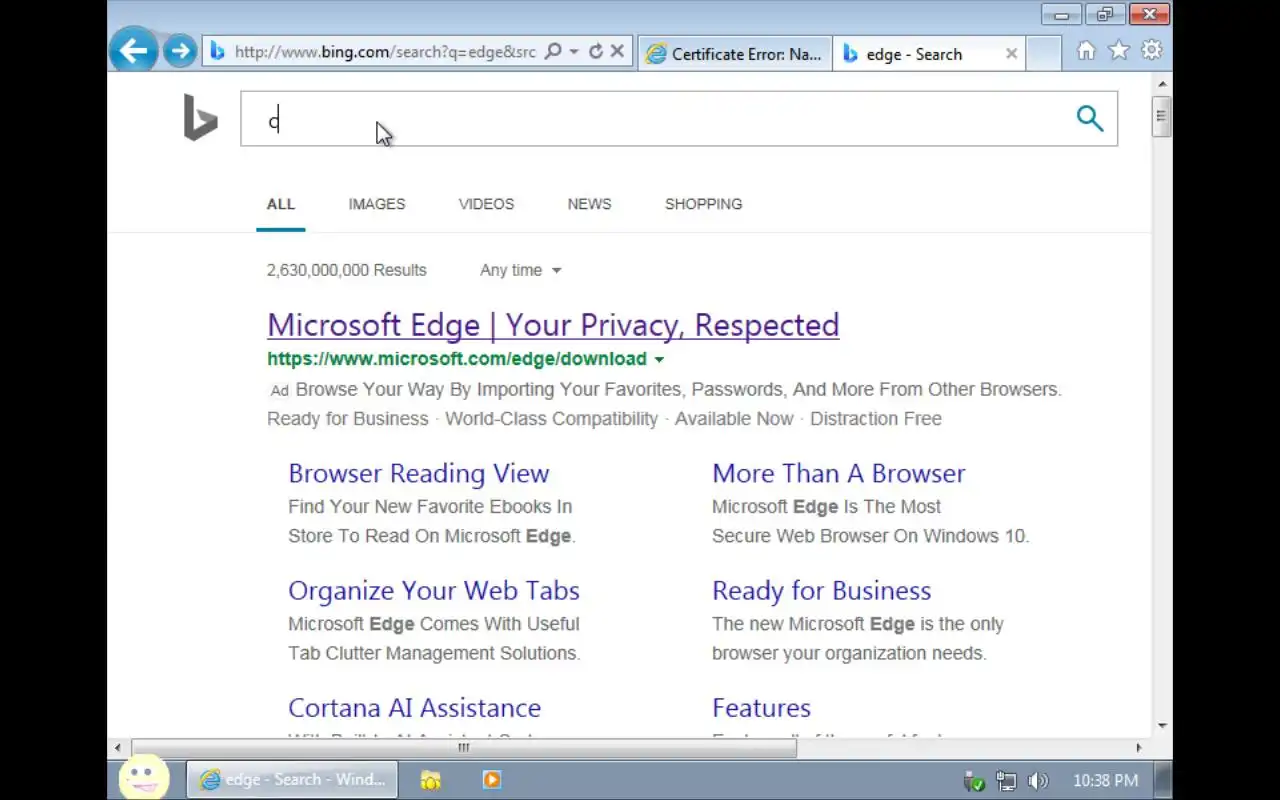Open the File Explorer taskbar icon
Image resolution: width=1280 pixels, height=800 pixels.
coord(431,780)
